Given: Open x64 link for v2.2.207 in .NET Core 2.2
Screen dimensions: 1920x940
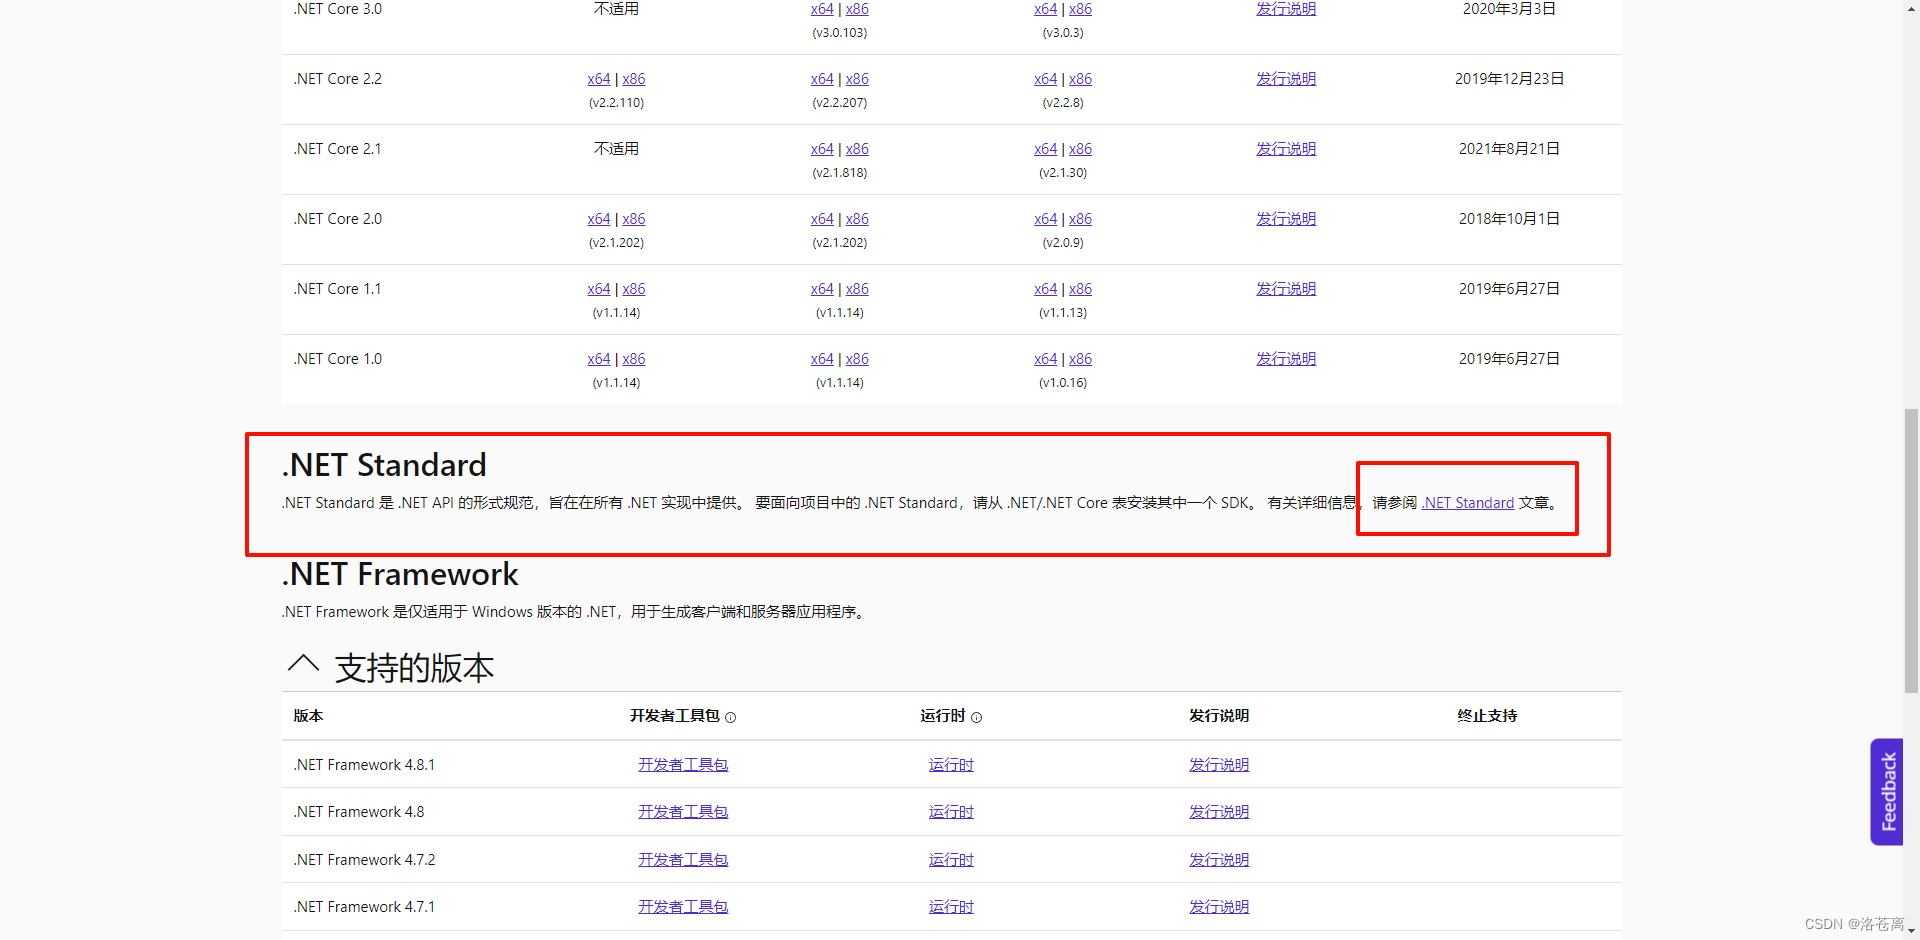Looking at the screenshot, I should [822, 79].
